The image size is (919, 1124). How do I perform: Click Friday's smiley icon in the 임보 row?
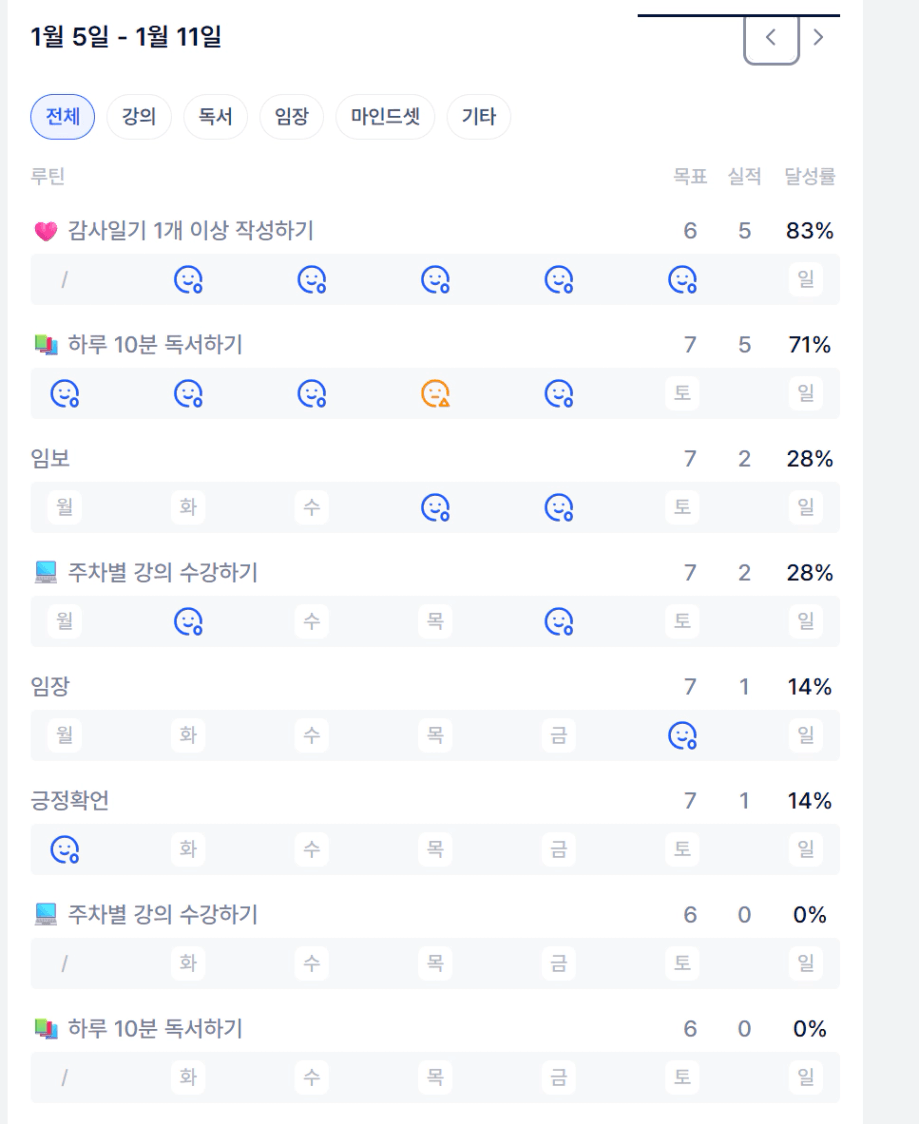coord(559,508)
